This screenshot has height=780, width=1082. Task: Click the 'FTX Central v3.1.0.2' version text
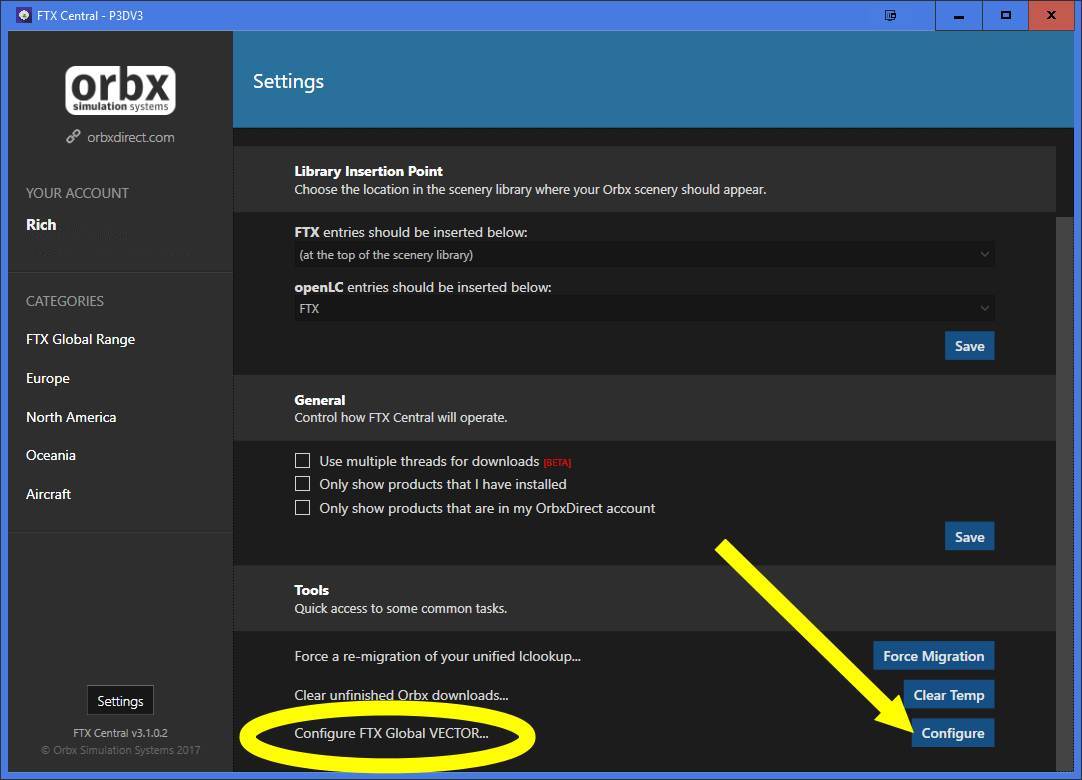tap(121, 732)
